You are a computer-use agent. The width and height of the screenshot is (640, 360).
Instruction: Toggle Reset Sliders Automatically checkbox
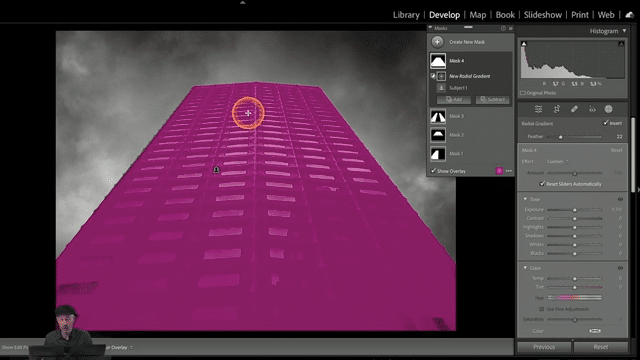tap(542, 184)
